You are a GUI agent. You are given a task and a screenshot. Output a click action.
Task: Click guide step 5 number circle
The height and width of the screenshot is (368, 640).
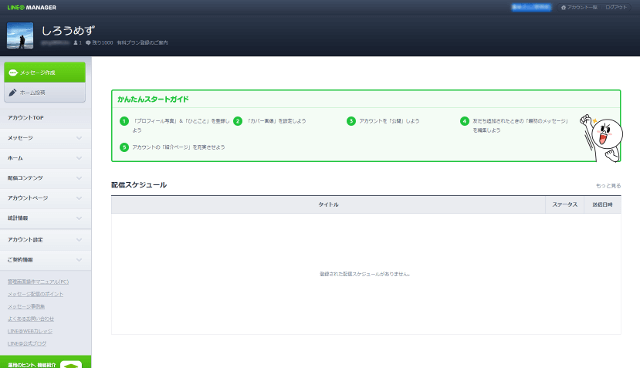coord(124,147)
